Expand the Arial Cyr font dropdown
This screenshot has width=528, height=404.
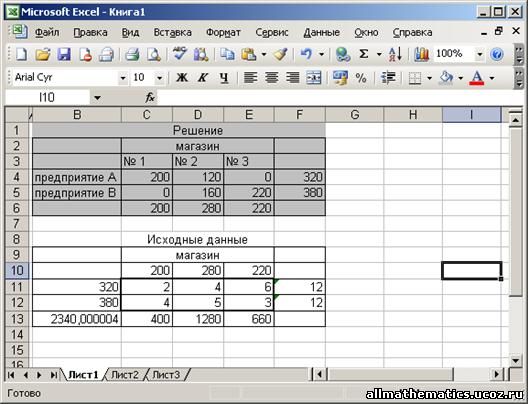(x=123, y=78)
